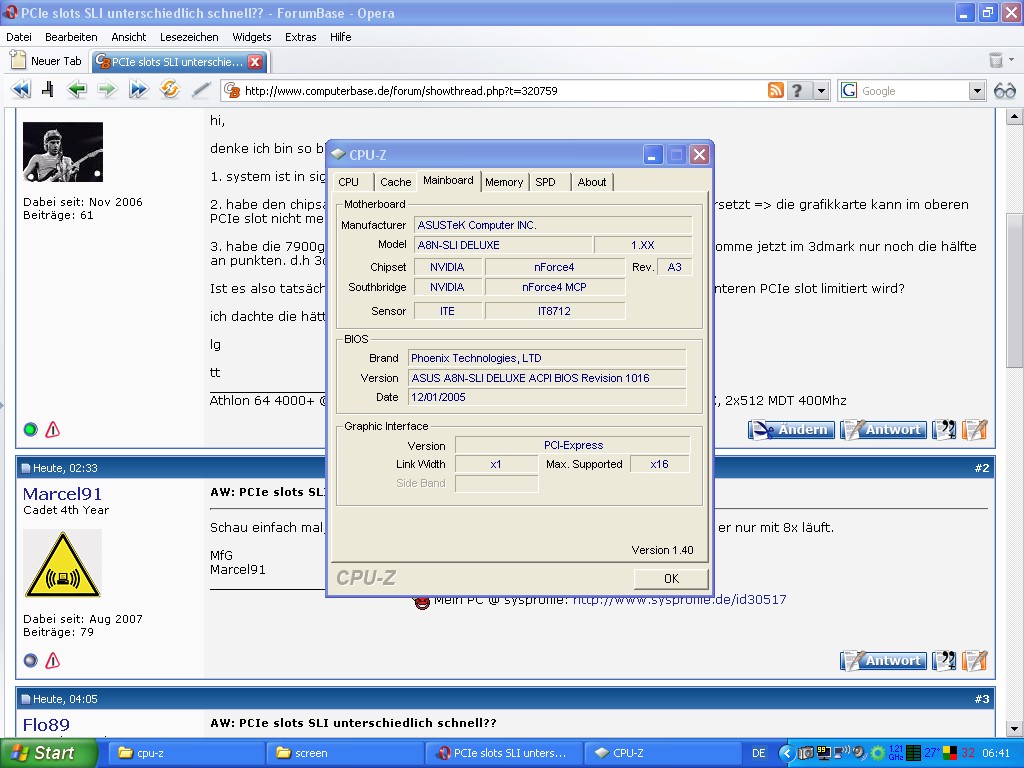Click the OK button in CPU-Z
This screenshot has height=768, width=1024.
pyautogui.click(x=671, y=579)
